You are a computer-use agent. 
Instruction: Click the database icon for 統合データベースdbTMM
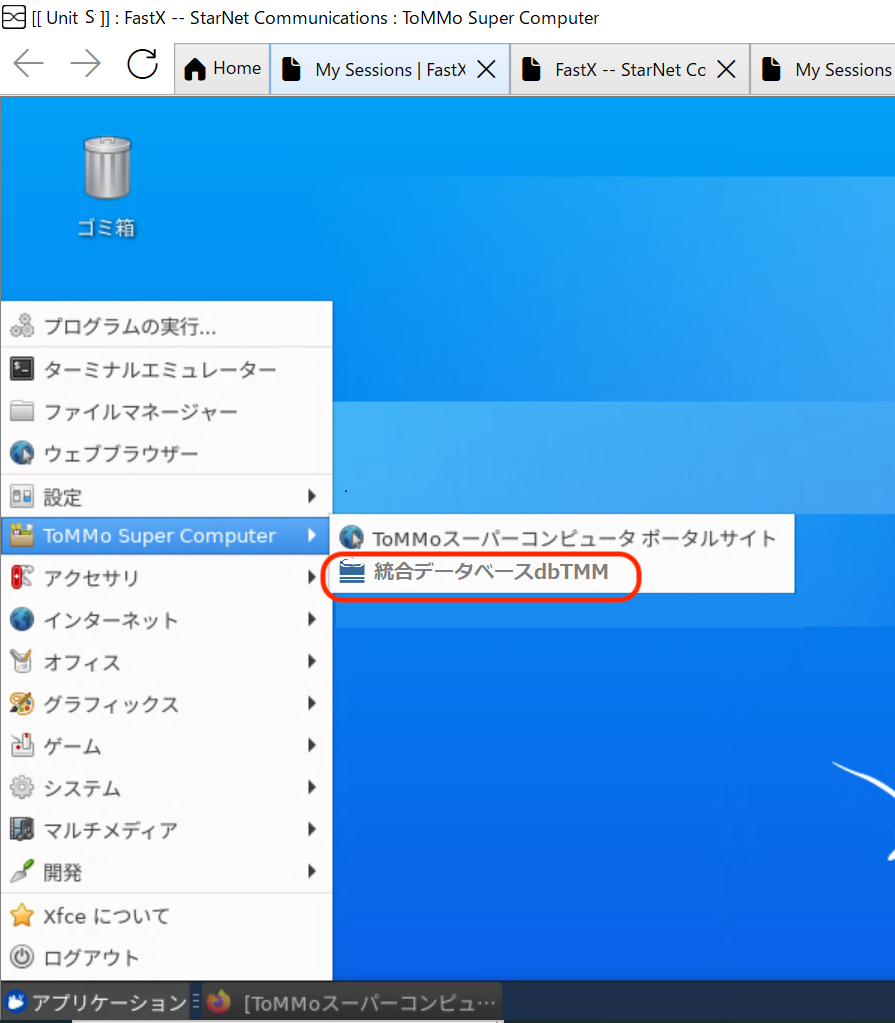352,572
